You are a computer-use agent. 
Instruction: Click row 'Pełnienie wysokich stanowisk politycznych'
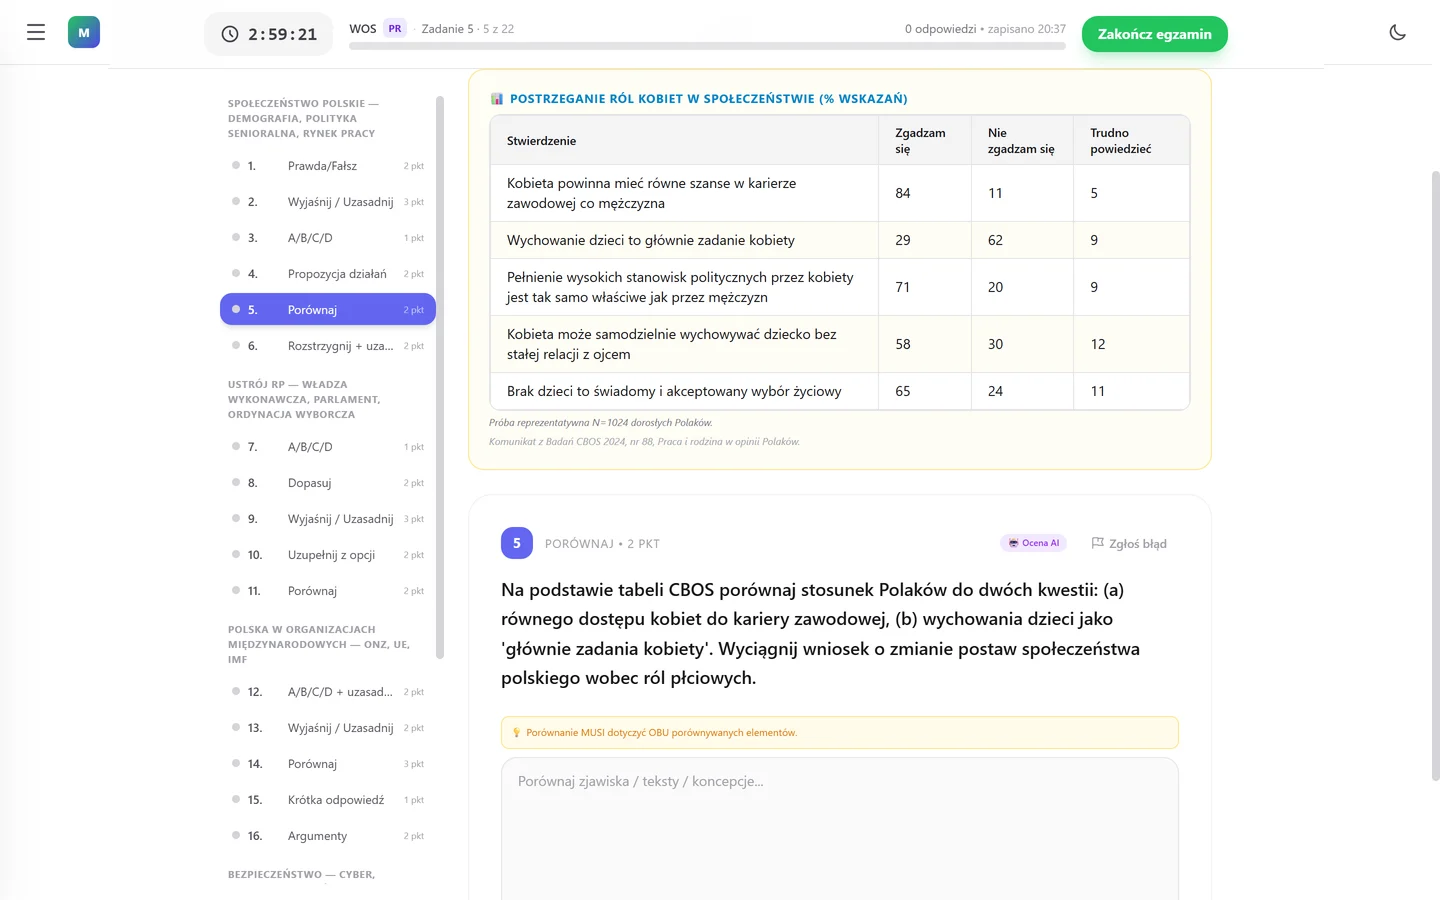click(x=840, y=287)
